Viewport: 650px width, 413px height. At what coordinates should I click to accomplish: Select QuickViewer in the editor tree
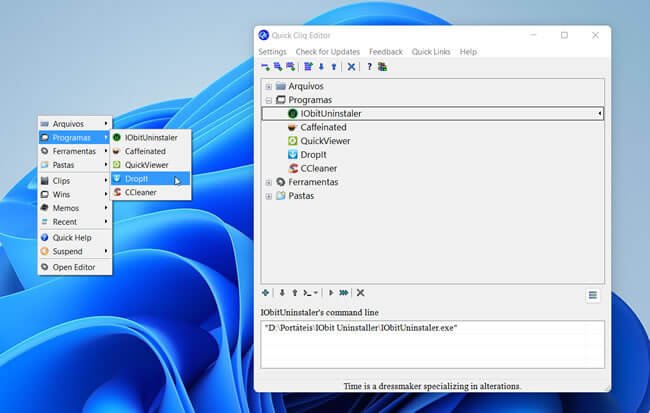click(325, 141)
